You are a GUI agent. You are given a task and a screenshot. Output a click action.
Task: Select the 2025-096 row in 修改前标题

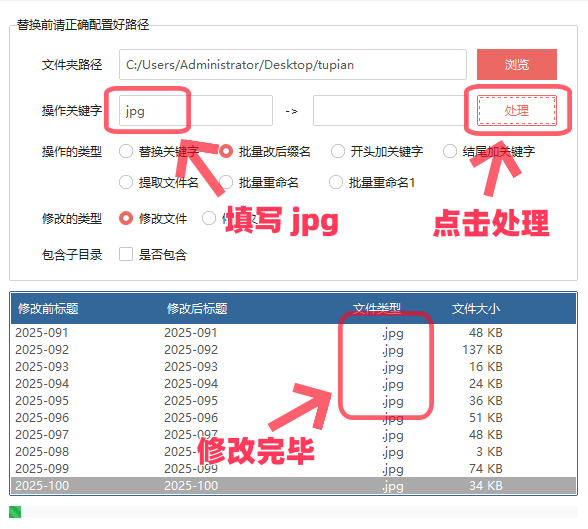(x=42, y=417)
